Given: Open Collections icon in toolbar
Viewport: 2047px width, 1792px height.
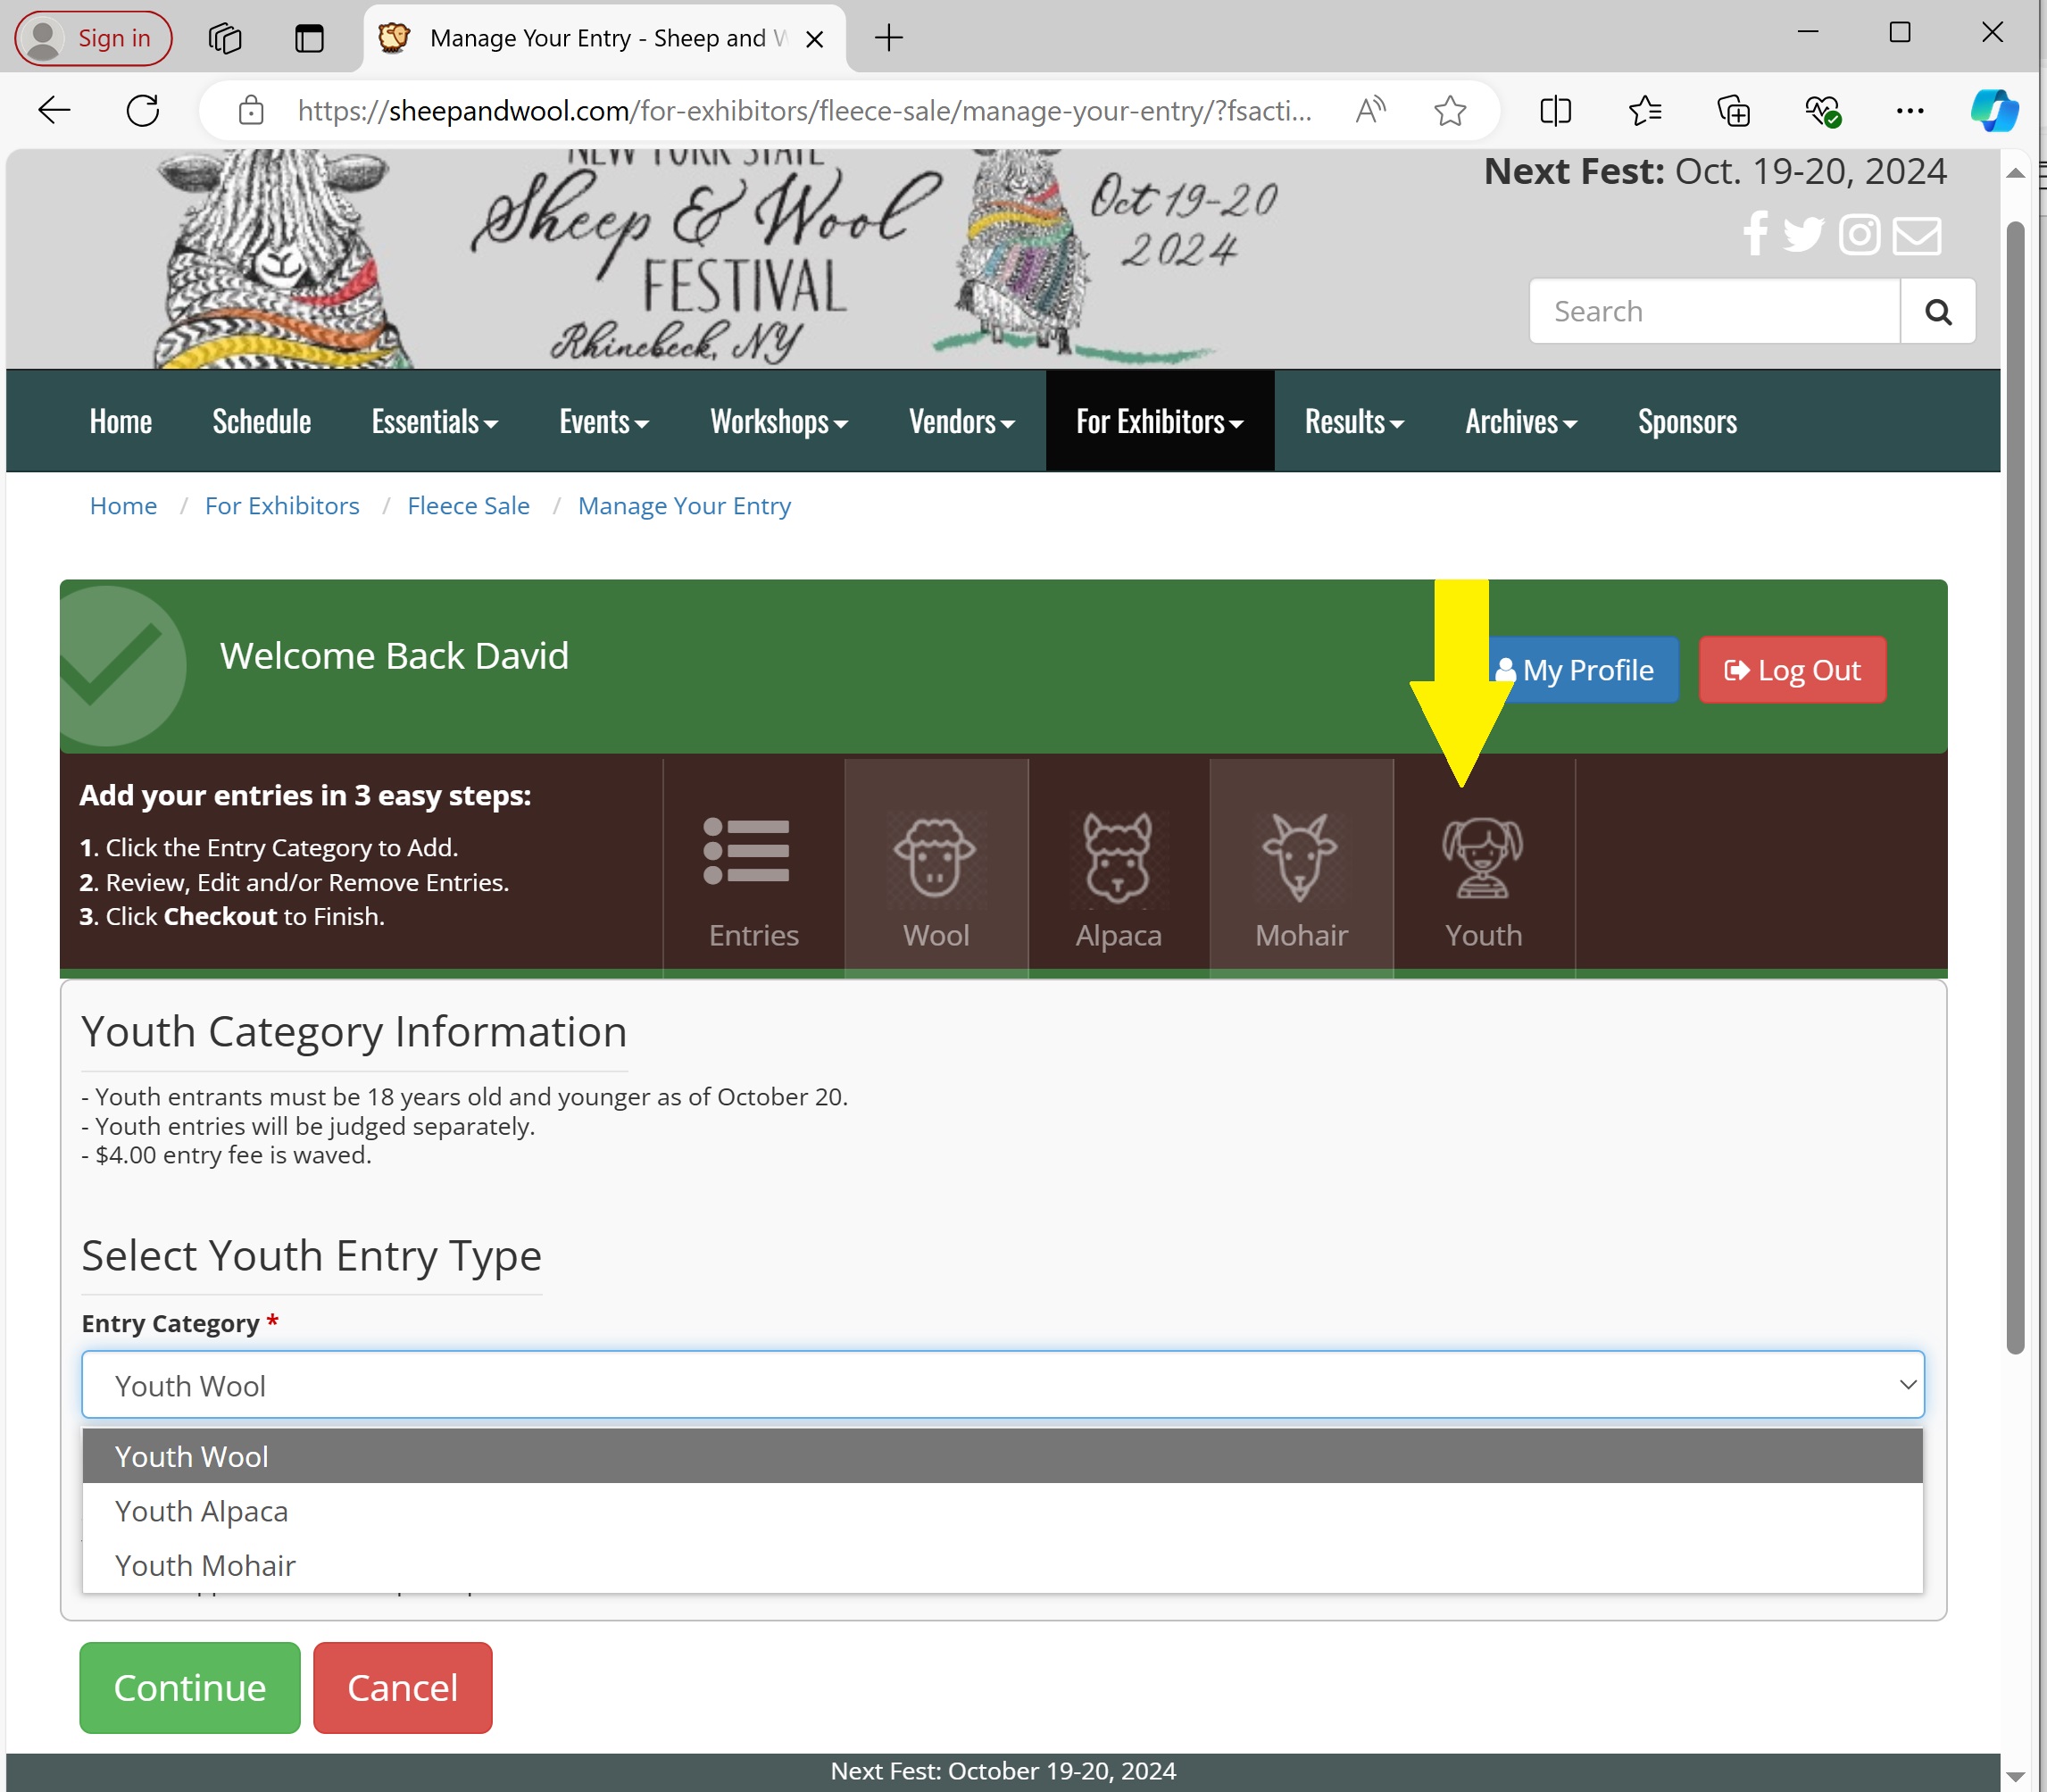Looking at the screenshot, I should click(x=1733, y=110).
